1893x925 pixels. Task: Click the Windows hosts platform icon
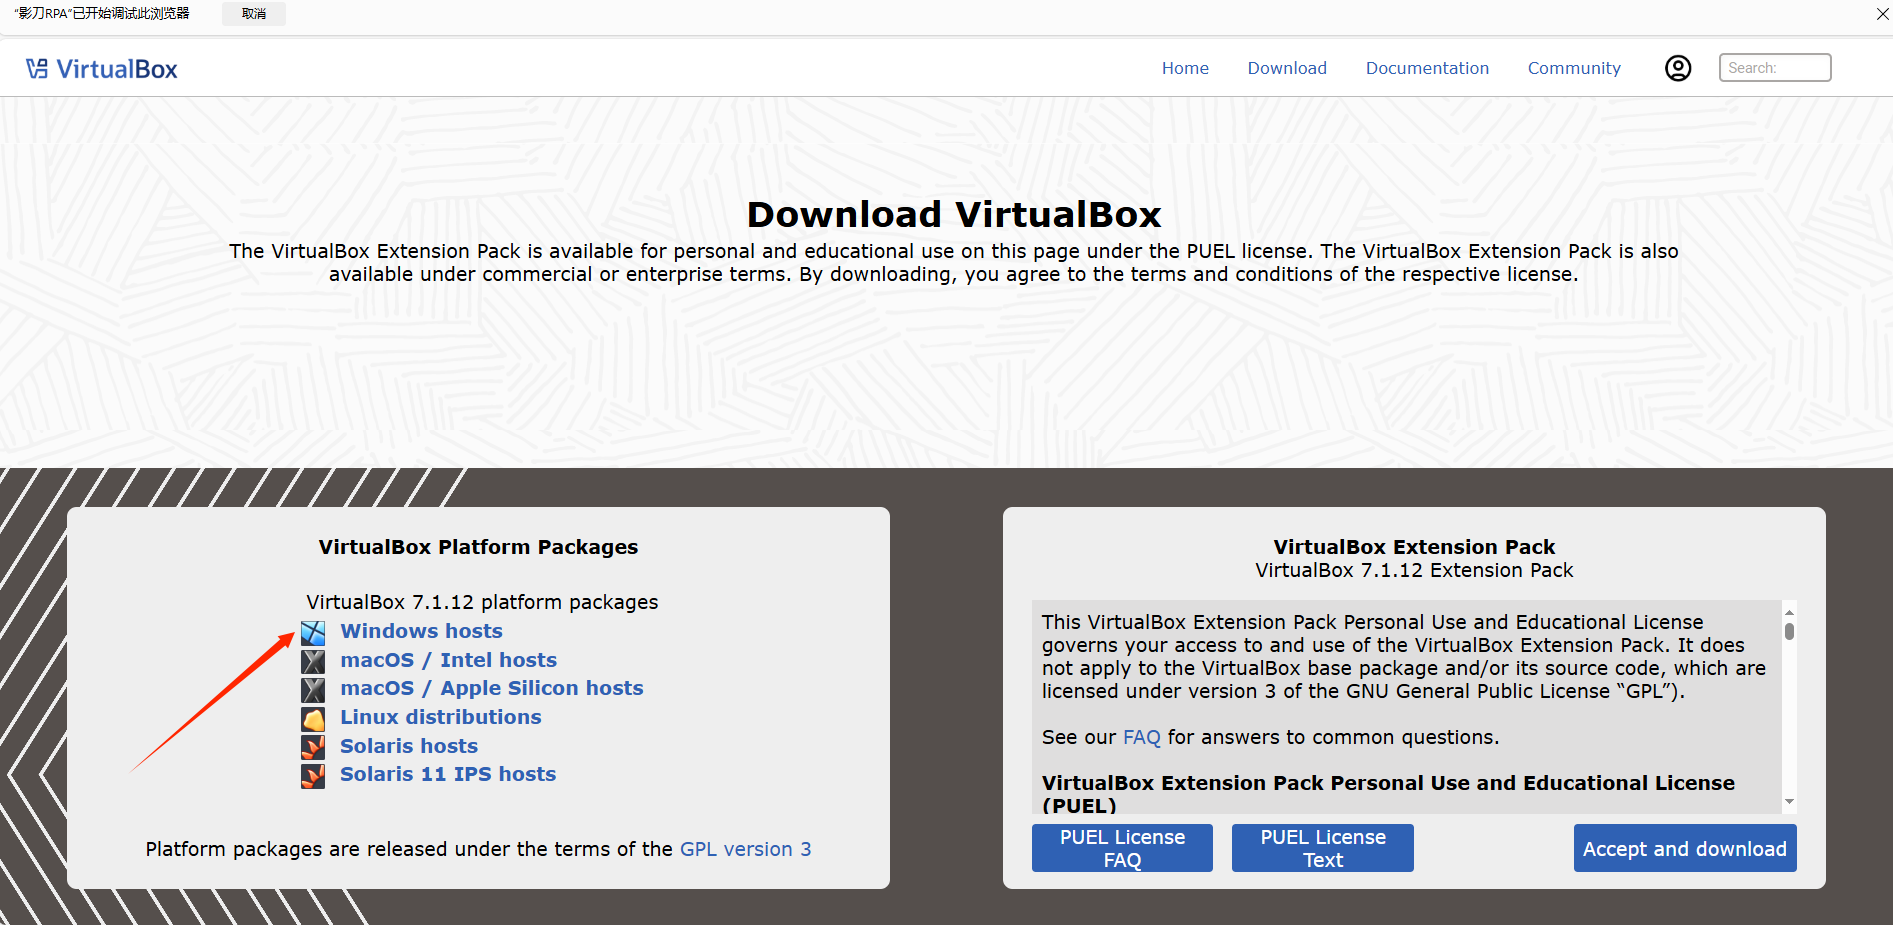click(313, 633)
